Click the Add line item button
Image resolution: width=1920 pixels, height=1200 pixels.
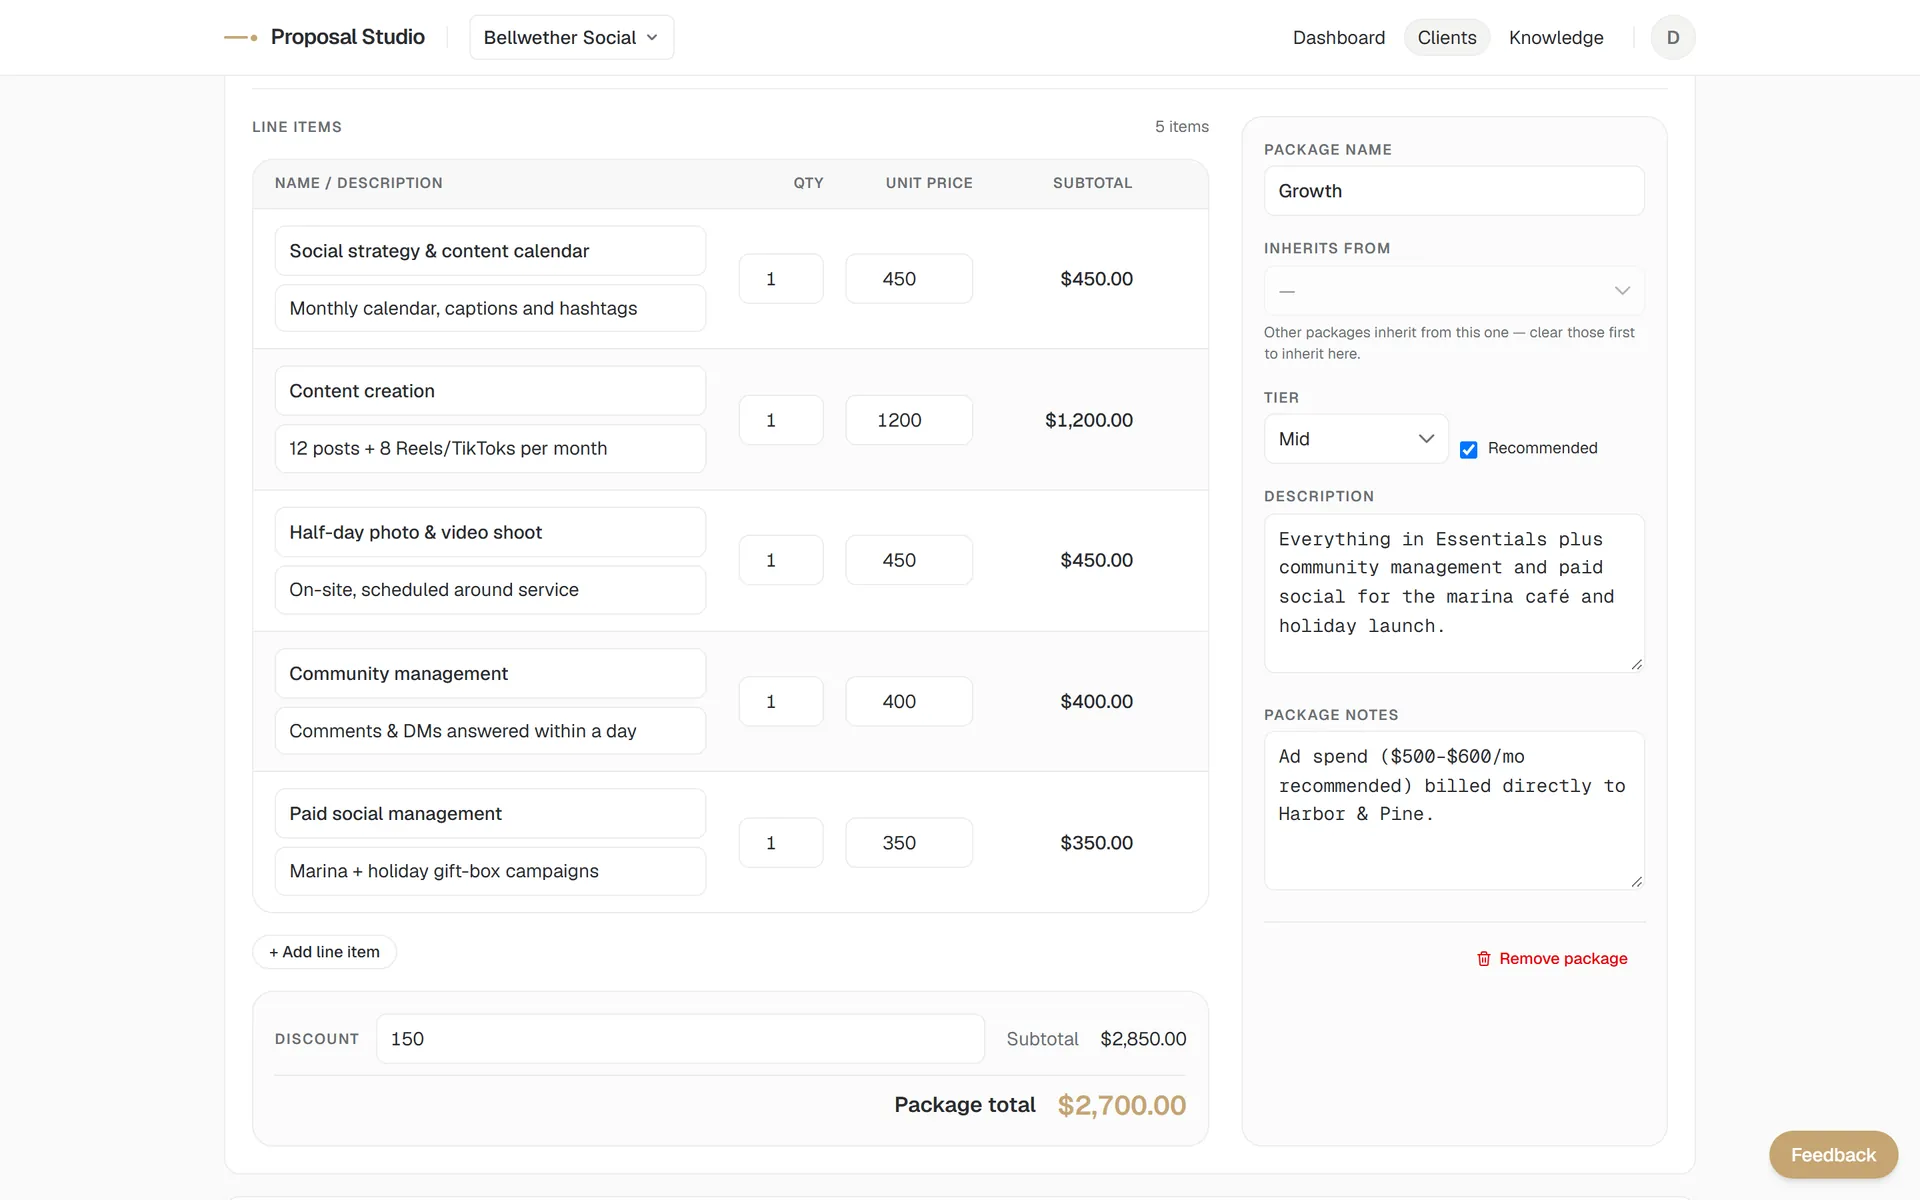324,952
